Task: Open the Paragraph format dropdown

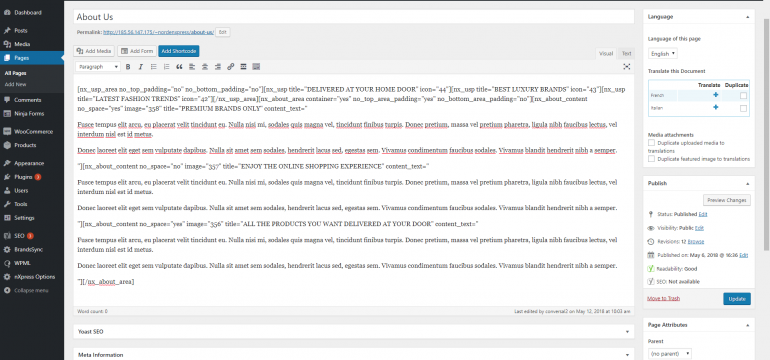Action: coord(98,67)
